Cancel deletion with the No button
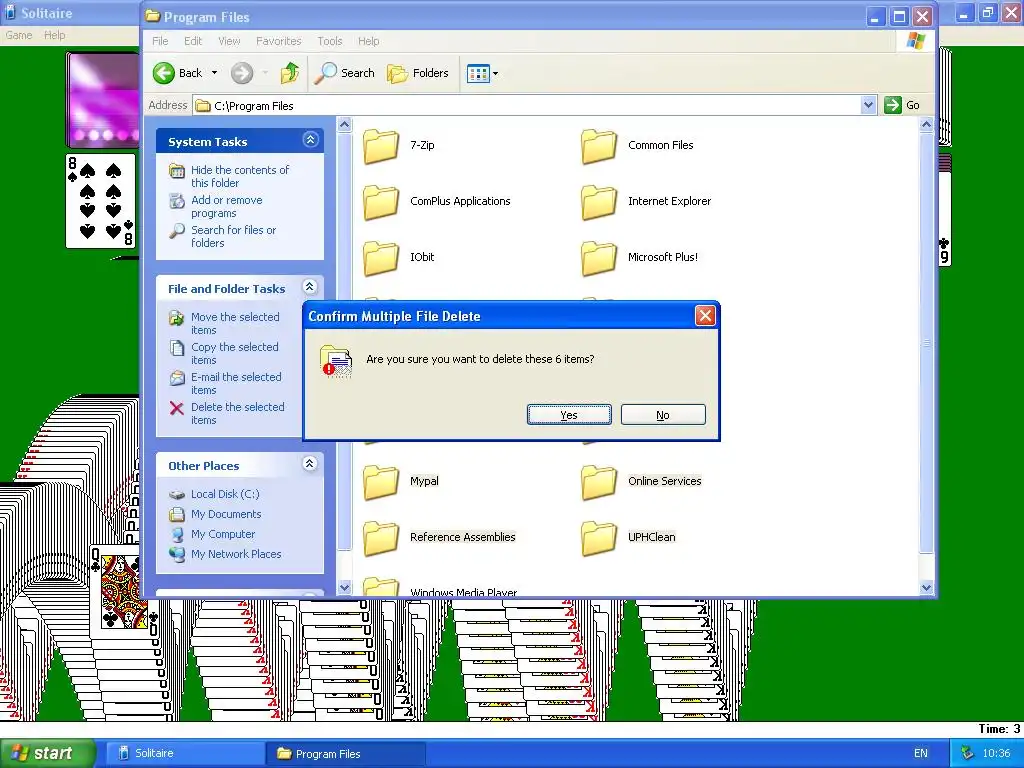 click(663, 415)
